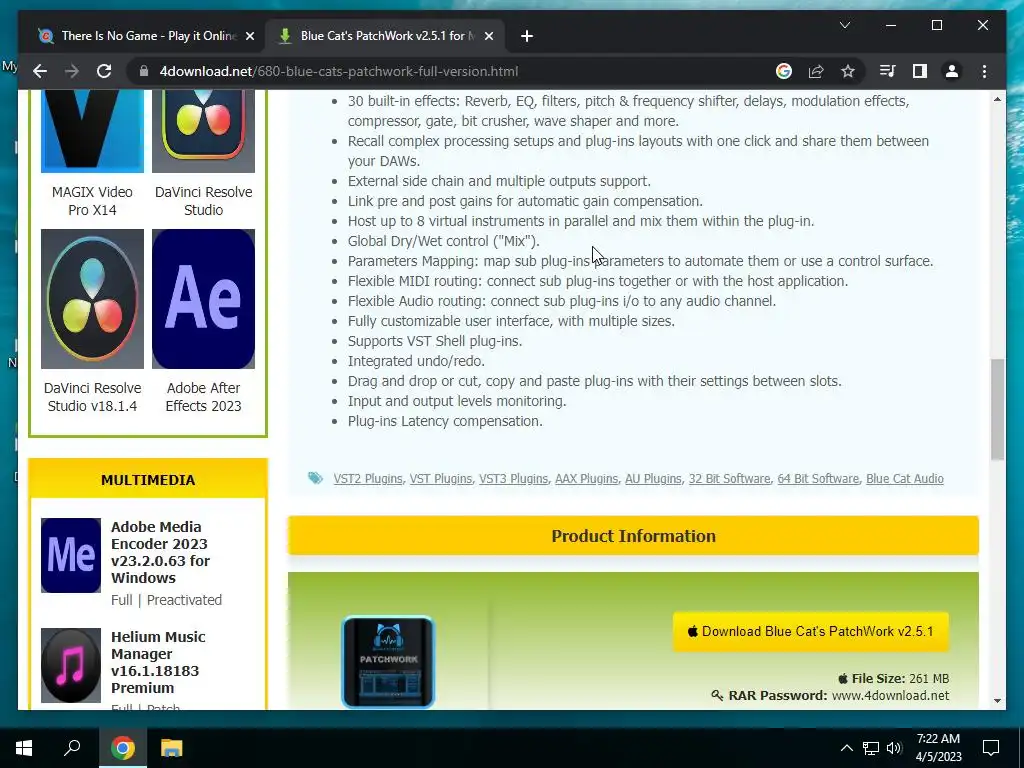The height and width of the screenshot is (768, 1024).
Task: Open the 64 Bit Software tag
Action: (818, 479)
